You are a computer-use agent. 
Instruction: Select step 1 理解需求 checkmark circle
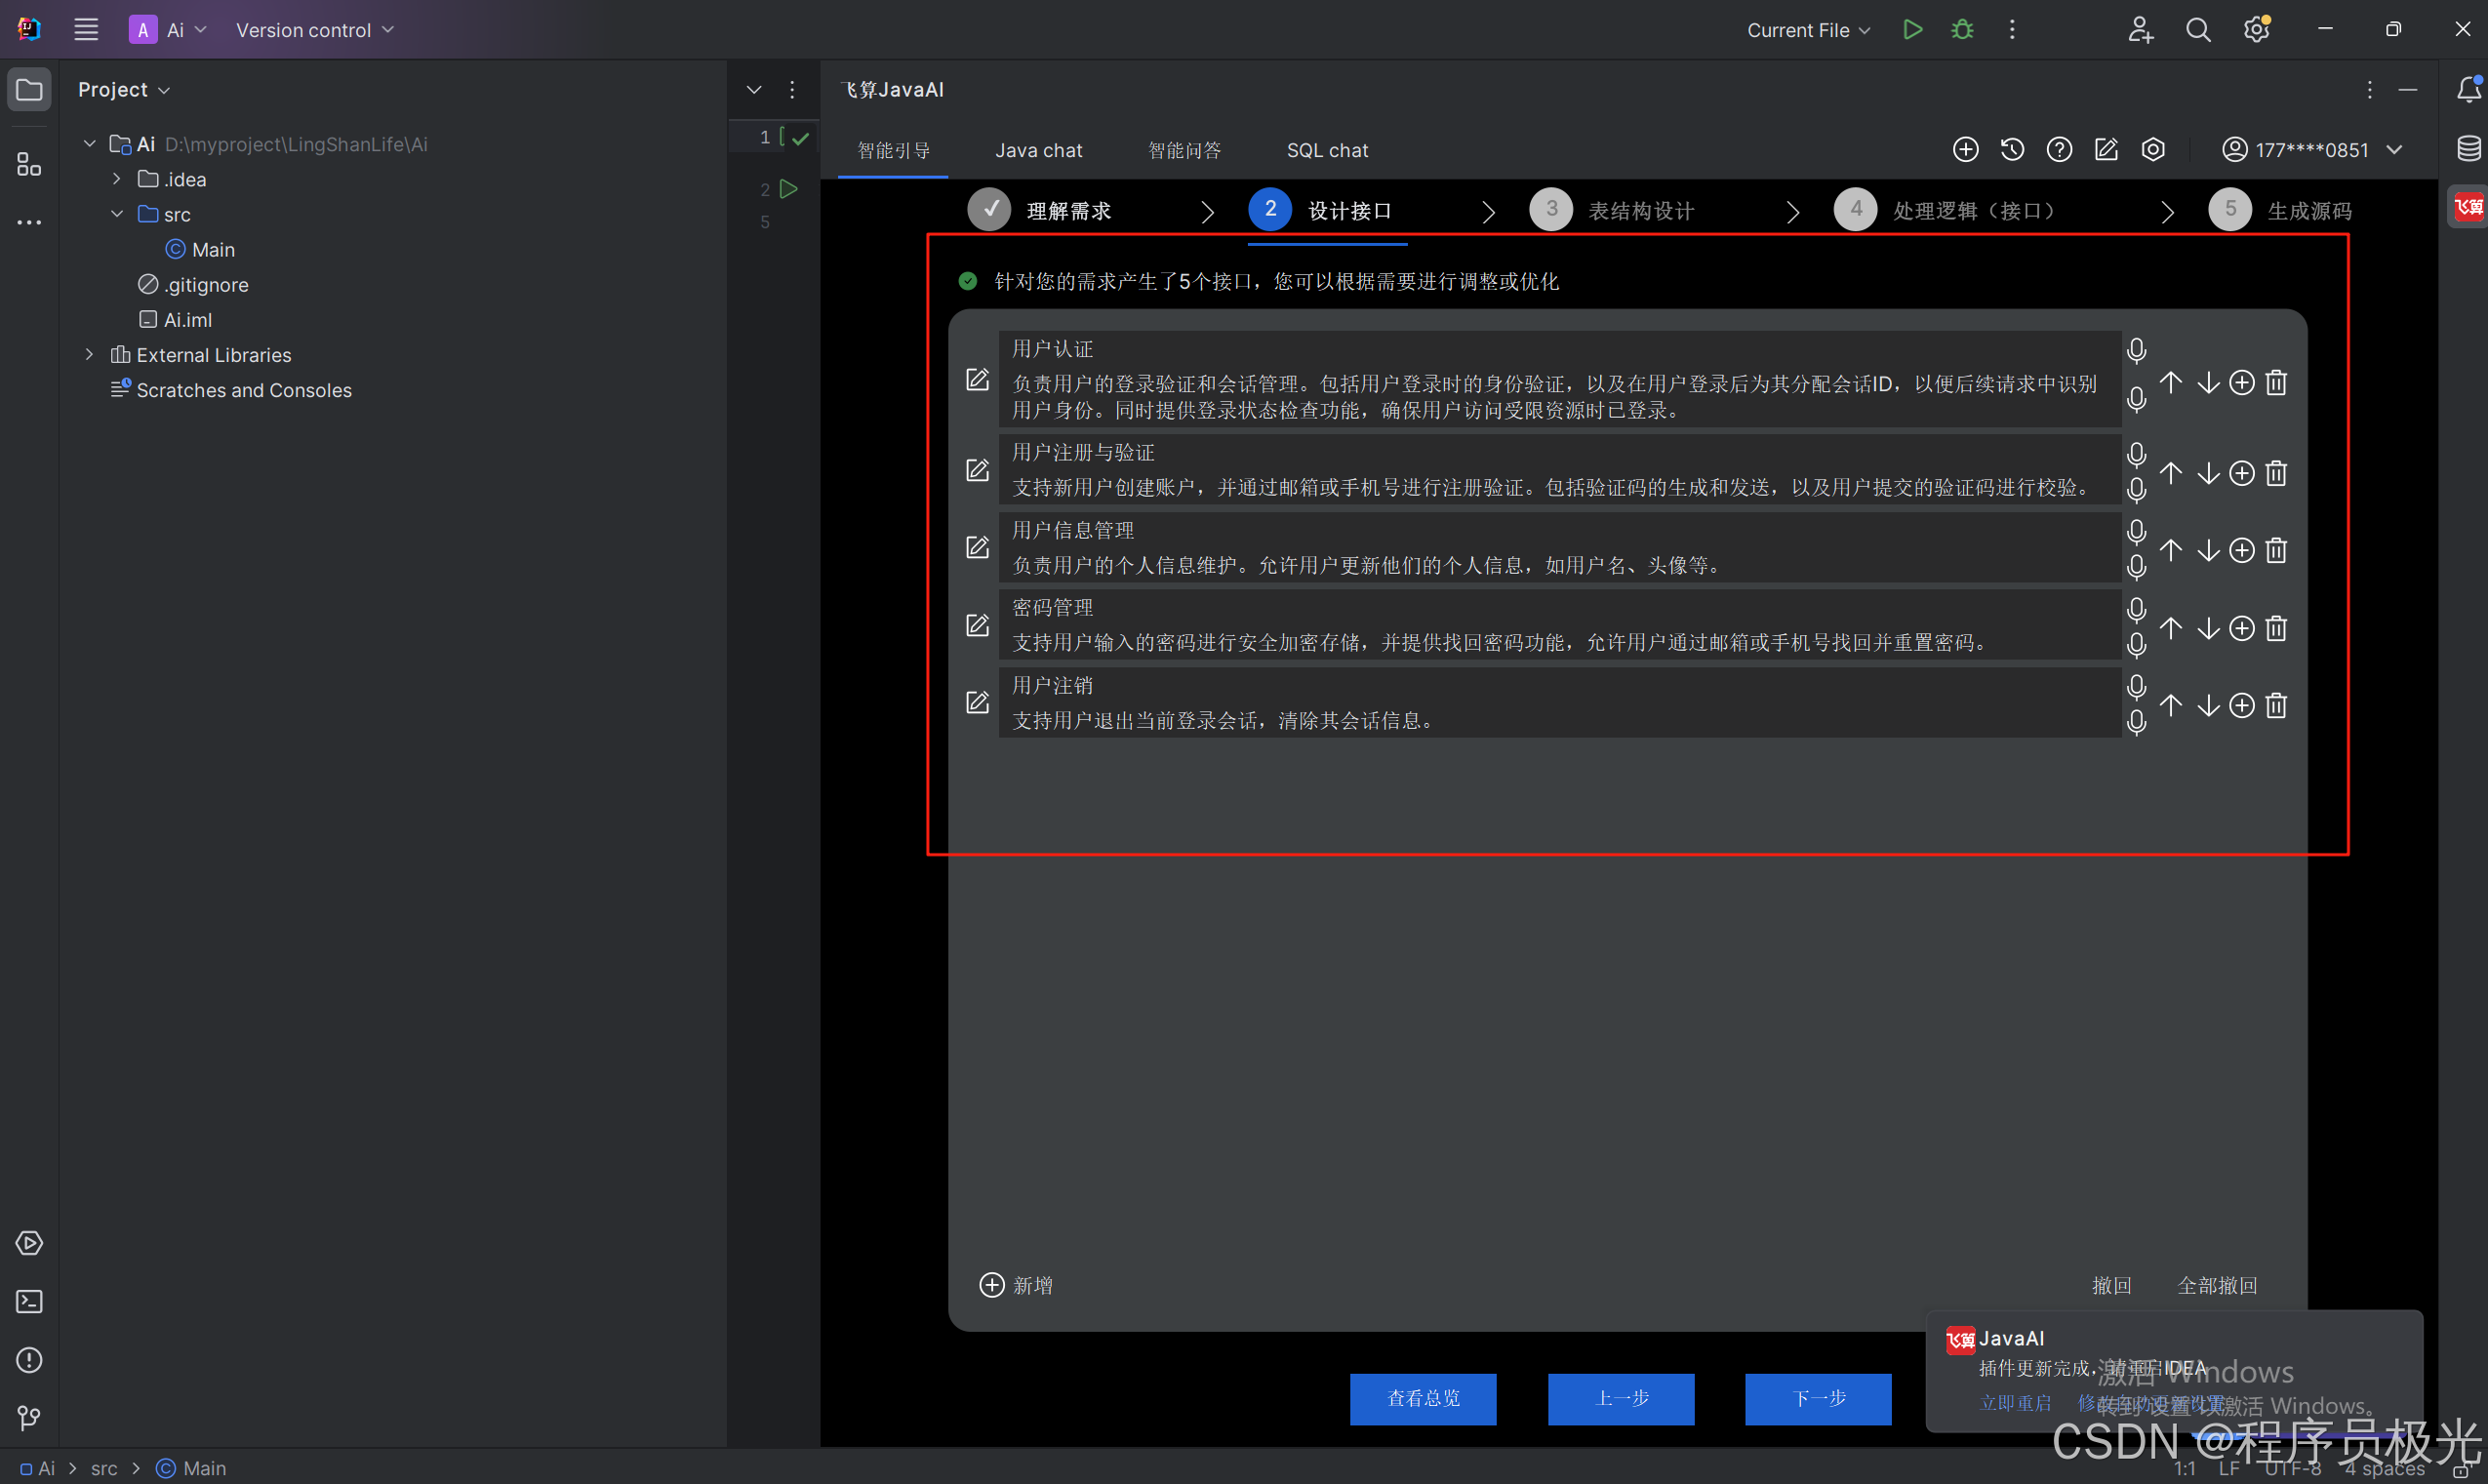coord(989,210)
